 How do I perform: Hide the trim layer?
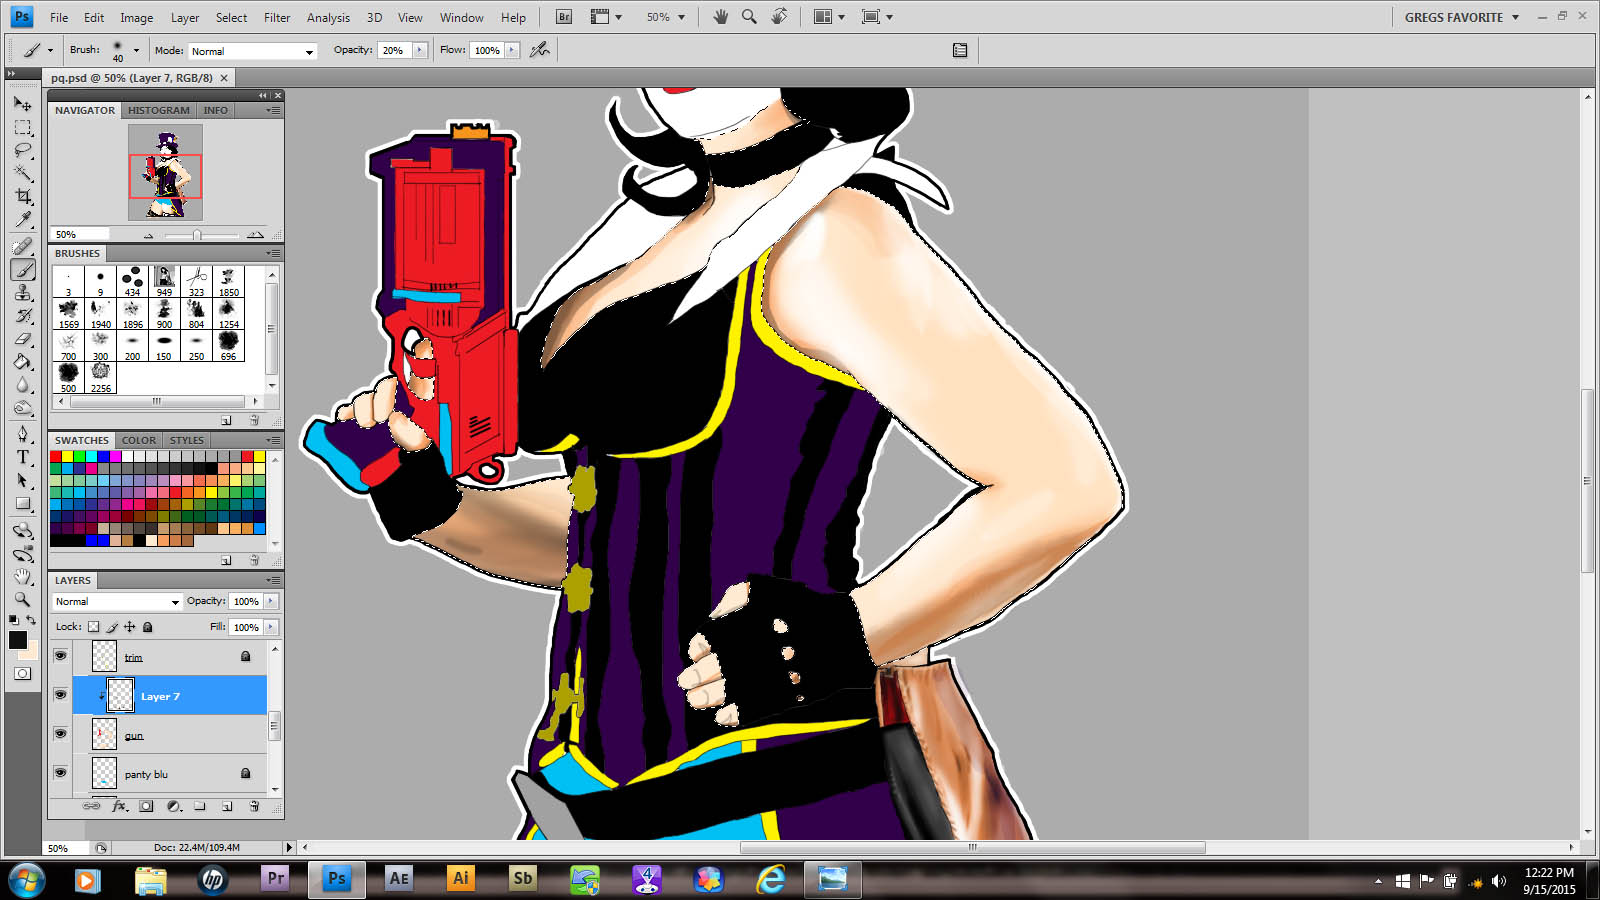[60, 656]
